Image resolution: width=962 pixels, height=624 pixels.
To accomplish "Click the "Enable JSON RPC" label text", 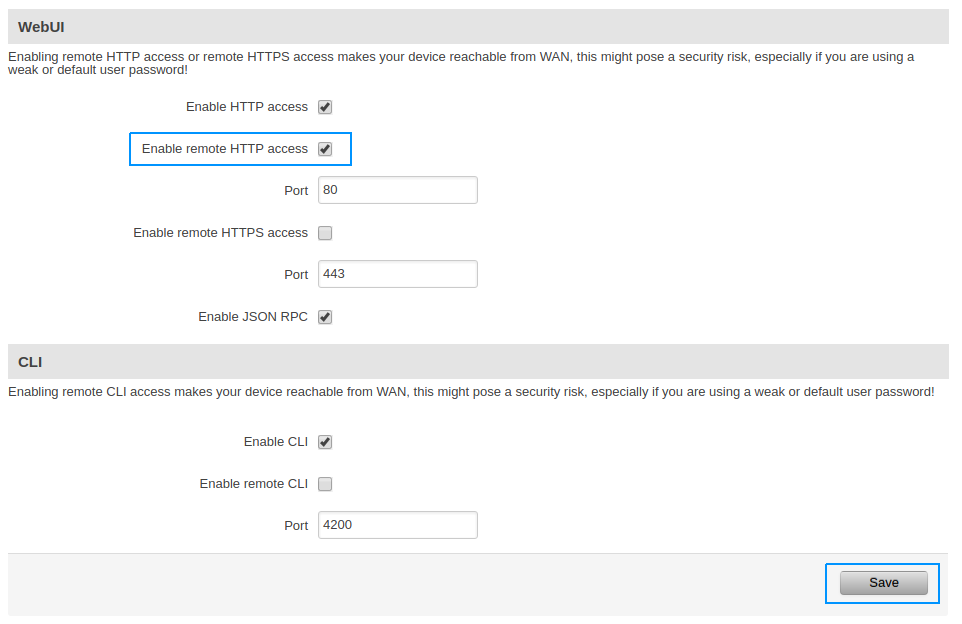I will [x=253, y=317].
